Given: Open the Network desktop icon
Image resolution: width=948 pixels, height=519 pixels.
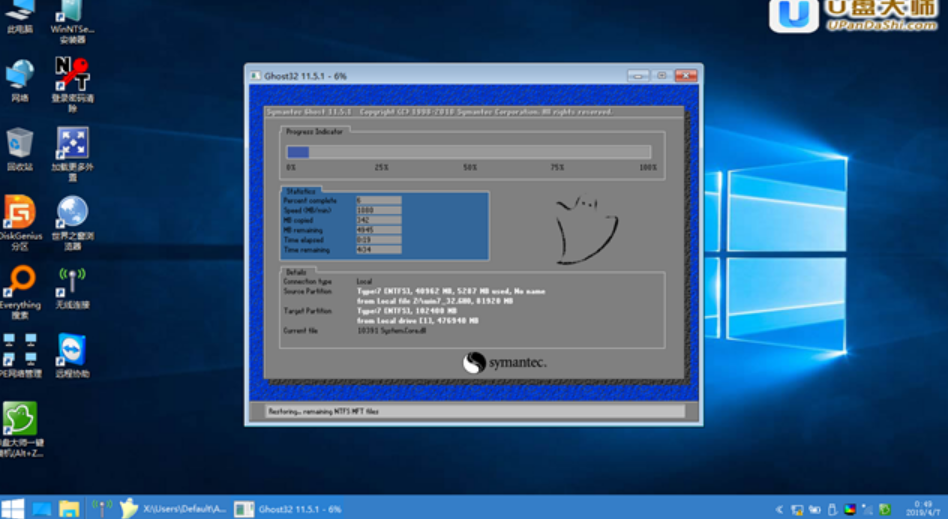Looking at the screenshot, I should pos(19,76).
